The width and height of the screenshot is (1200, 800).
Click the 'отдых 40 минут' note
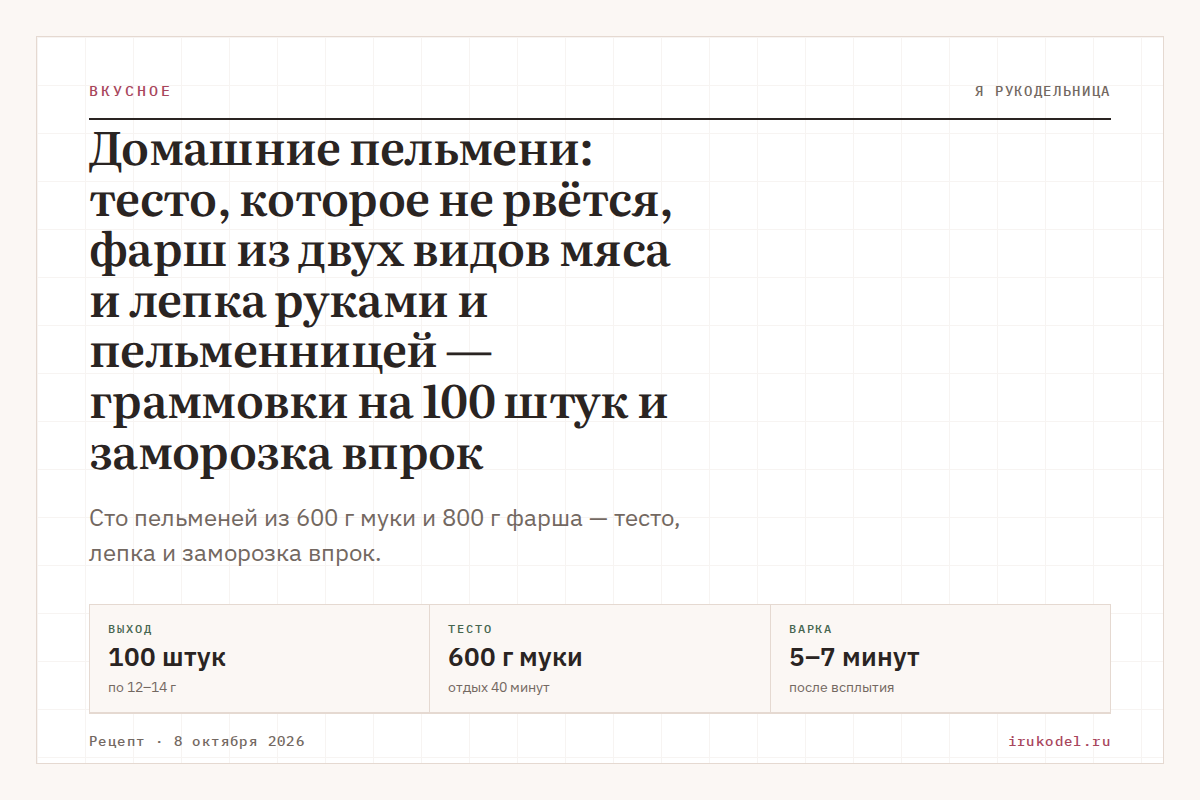click(x=499, y=688)
